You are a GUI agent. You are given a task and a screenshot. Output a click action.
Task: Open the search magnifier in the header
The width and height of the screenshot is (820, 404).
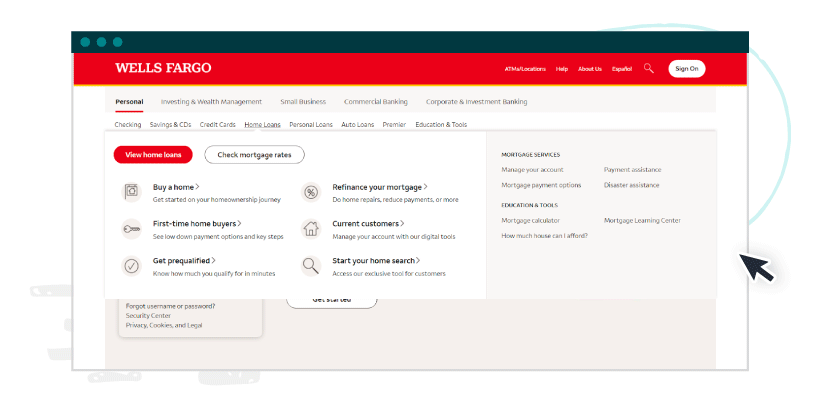(648, 68)
